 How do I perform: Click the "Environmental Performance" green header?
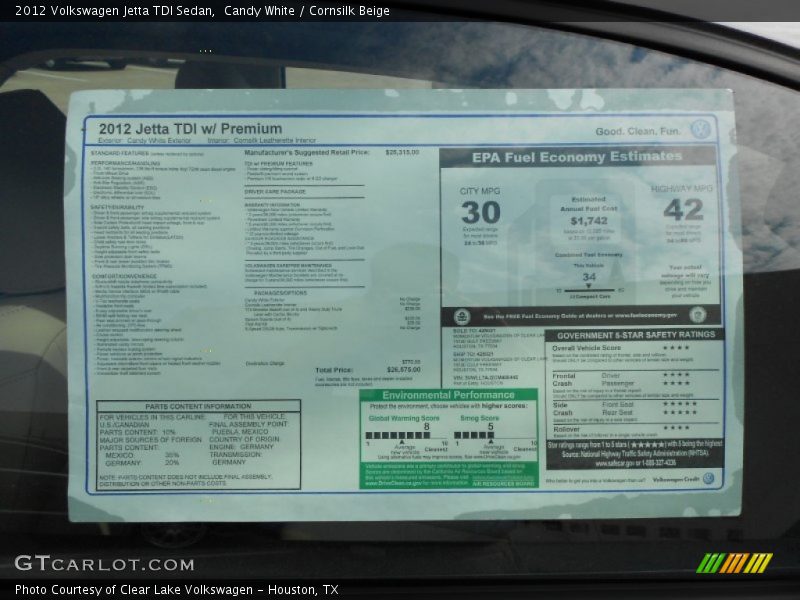tap(448, 395)
